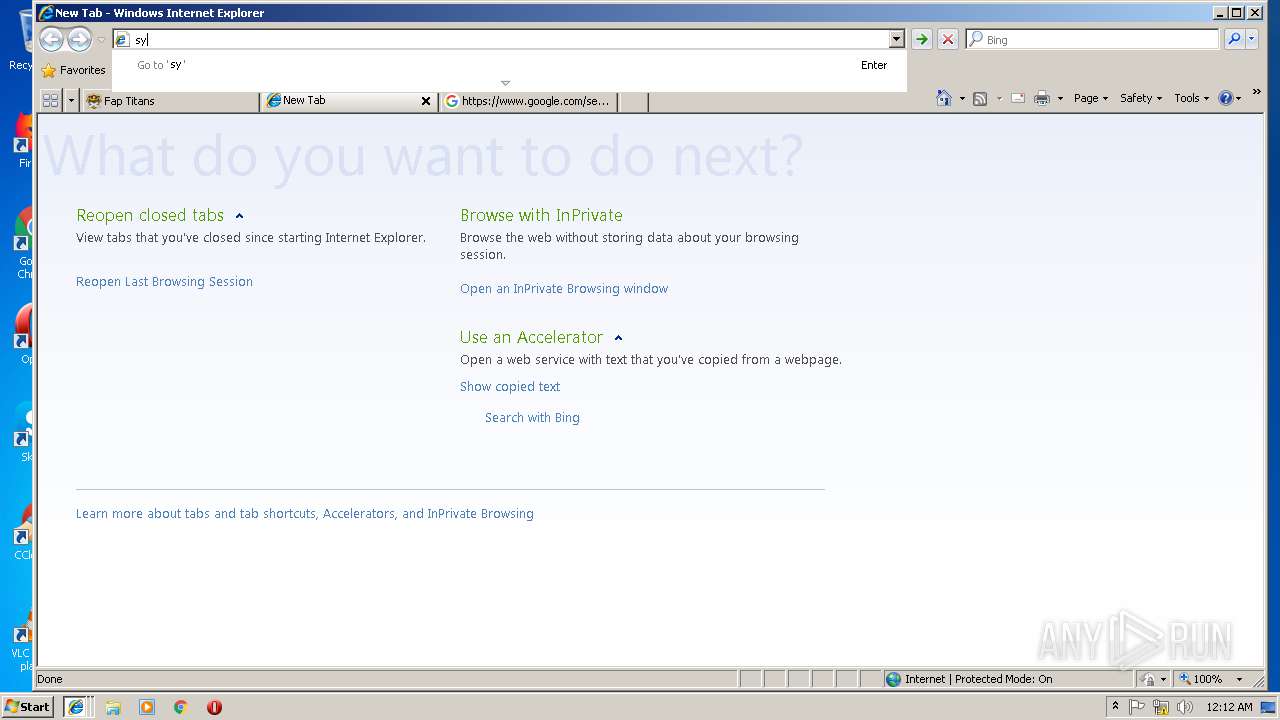
Task: Show hidden system tray icons
Action: point(1116,706)
